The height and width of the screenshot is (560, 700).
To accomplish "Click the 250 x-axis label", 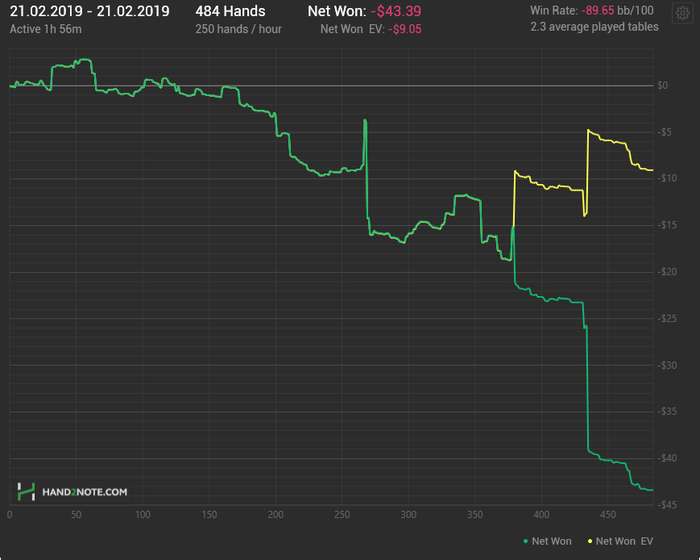I will 342,515.
